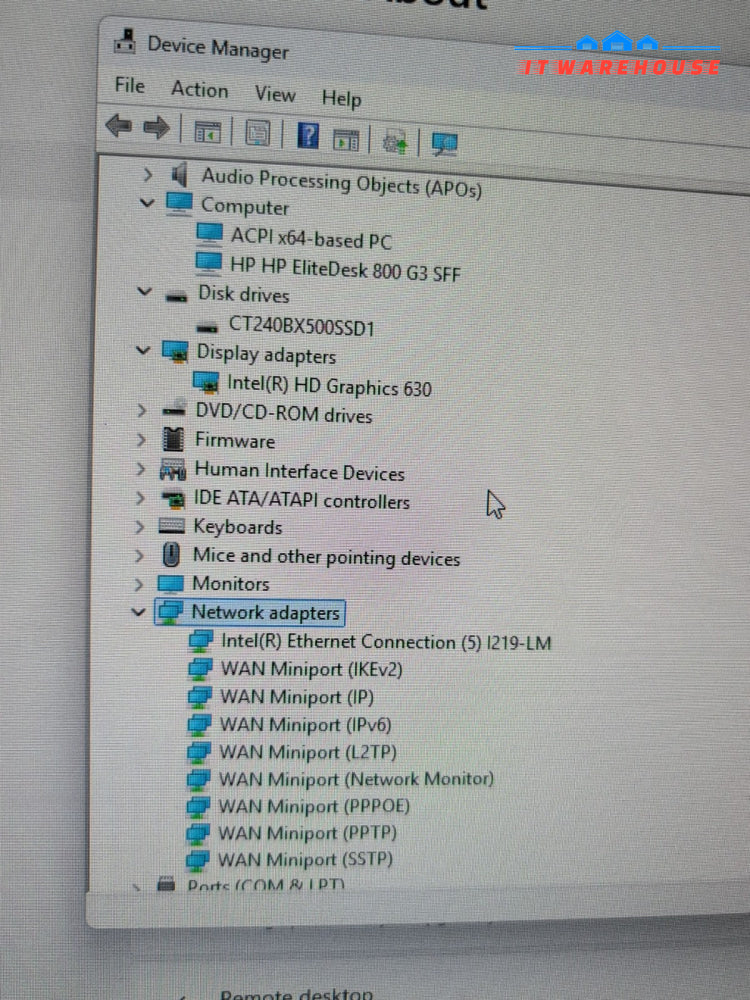
Task: Click Show/Hide Console Tree toolbar icon
Action: point(208,132)
